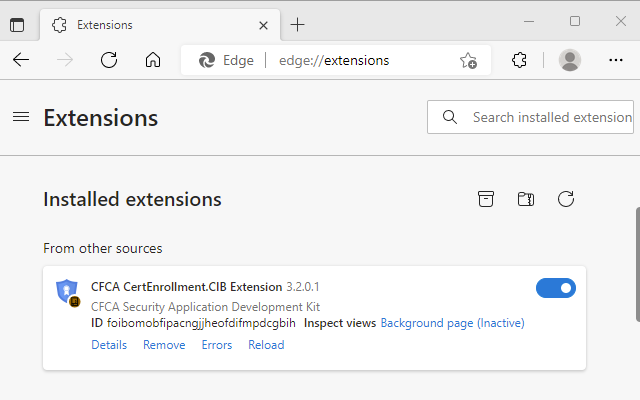Focus the Search installed extensions field
Viewport: 640px width, 400px height.
point(550,117)
